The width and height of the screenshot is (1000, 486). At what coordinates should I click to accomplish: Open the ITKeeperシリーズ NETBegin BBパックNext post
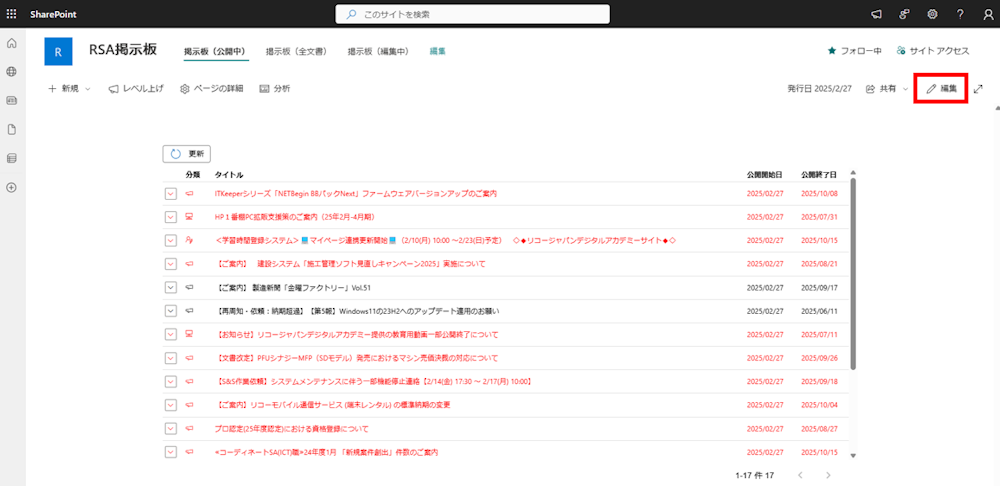click(356, 194)
